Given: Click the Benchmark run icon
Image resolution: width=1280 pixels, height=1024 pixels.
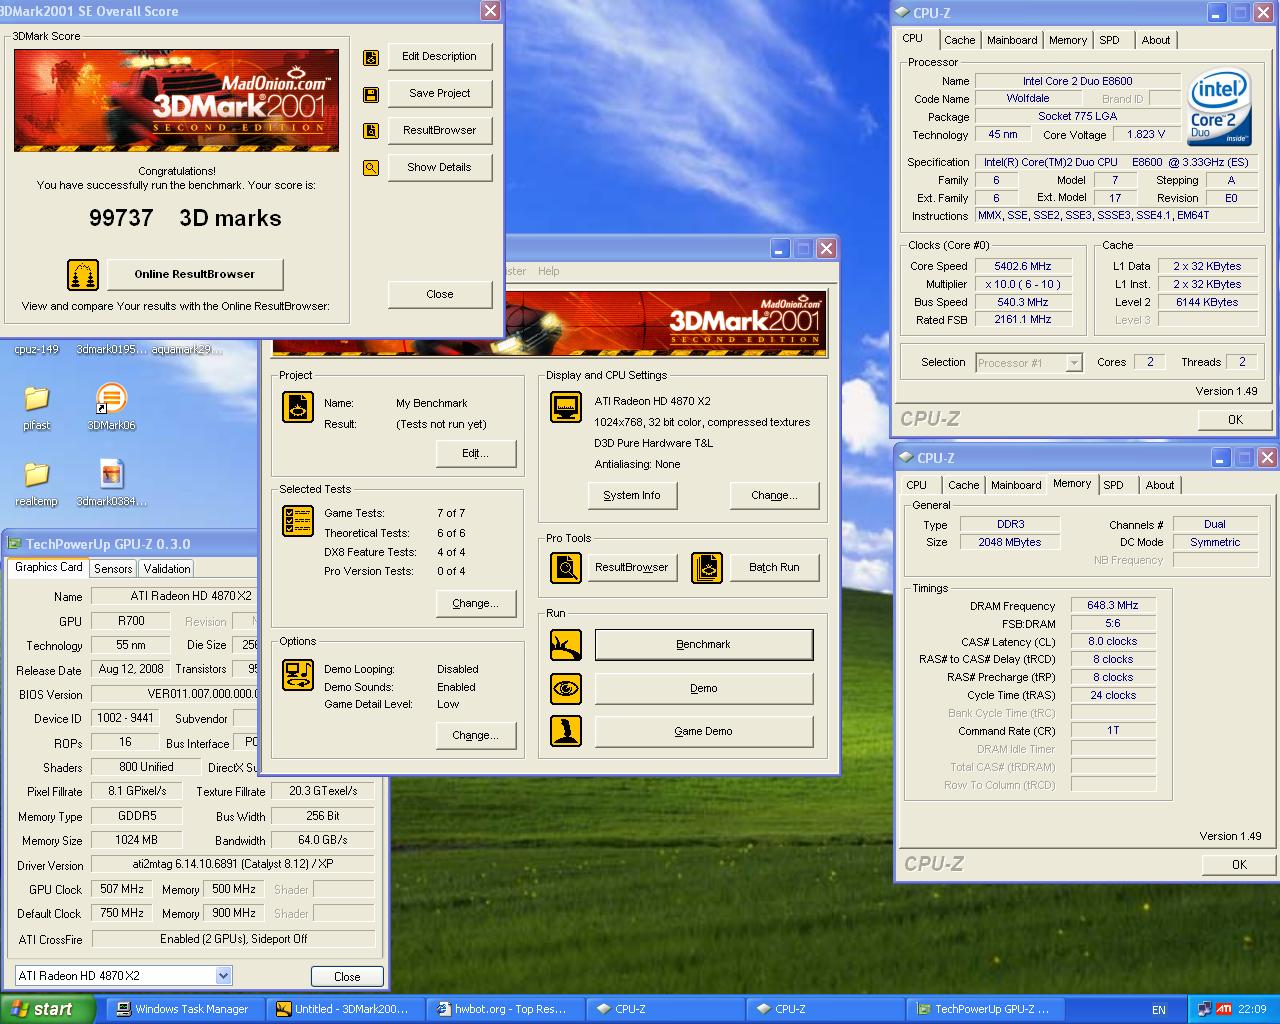Looking at the screenshot, I should [x=566, y=645].
